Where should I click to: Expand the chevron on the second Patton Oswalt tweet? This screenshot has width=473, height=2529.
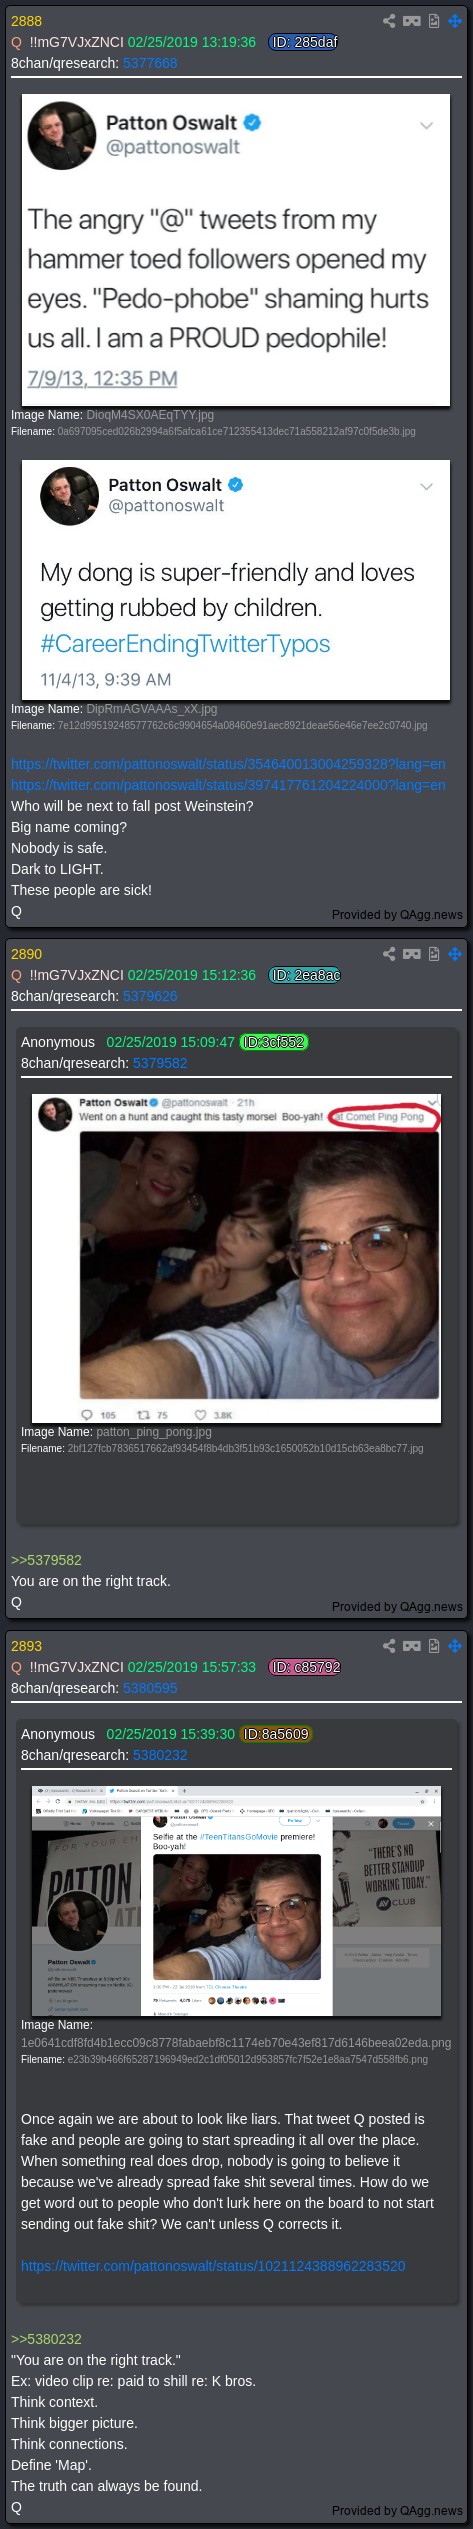(426, 487)
